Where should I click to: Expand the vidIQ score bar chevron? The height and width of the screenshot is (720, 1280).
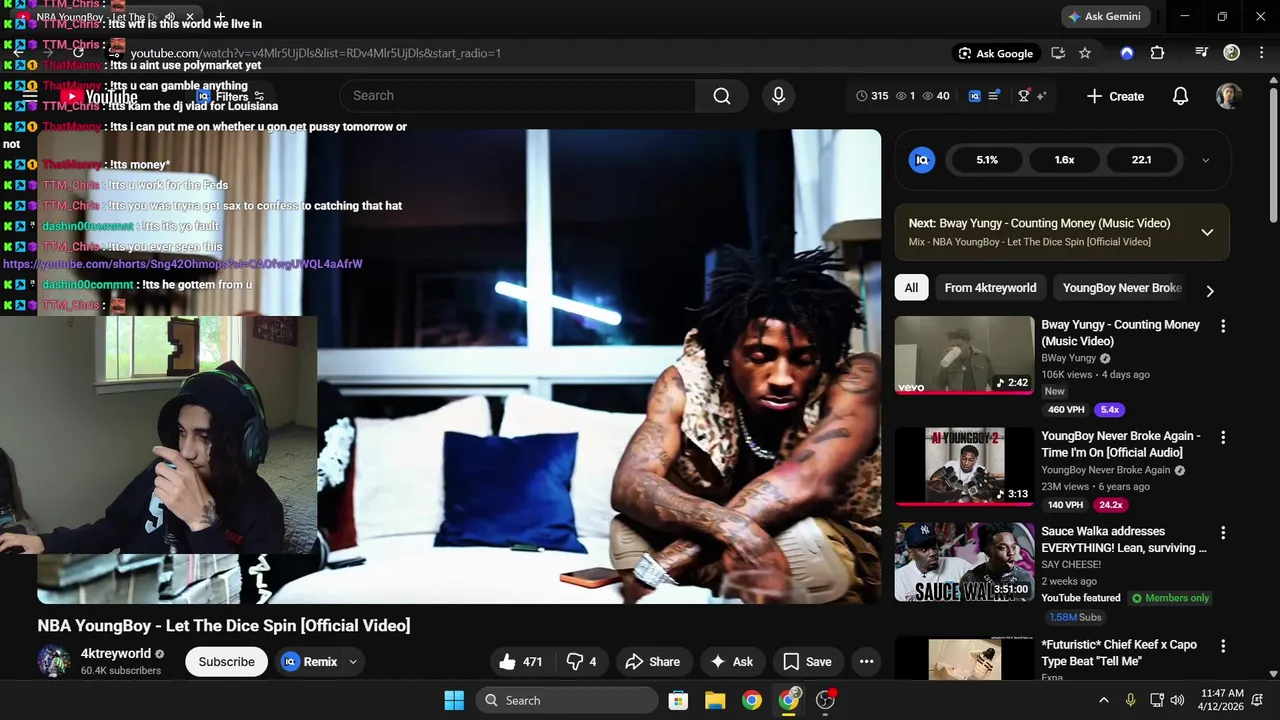click(x=1205, y=160)
